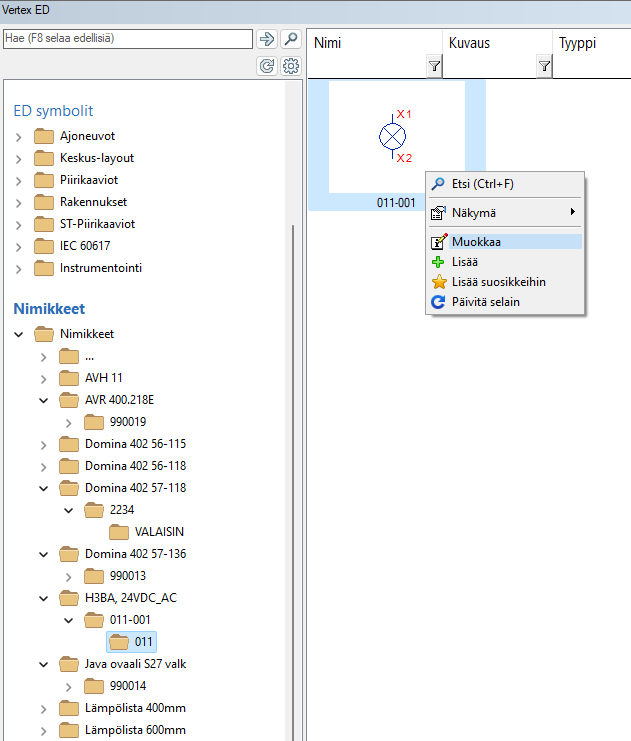Click Päivitä selain menu entry
The height and width of the screenshot is (741, 631).
pyautogui.click(x=485, y=302)
